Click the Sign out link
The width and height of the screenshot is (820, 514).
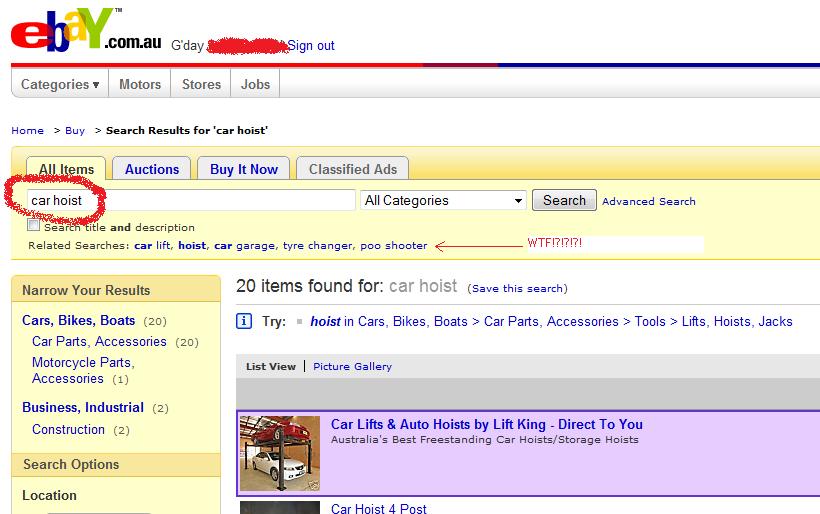311,46
